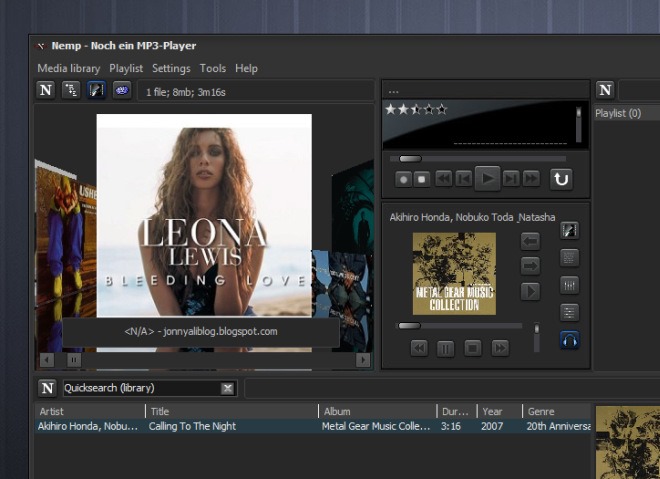The height and width of the screenshot is (479, 660).
Task: Sort list by the Album column header
Action: click(x=378, y=411)
